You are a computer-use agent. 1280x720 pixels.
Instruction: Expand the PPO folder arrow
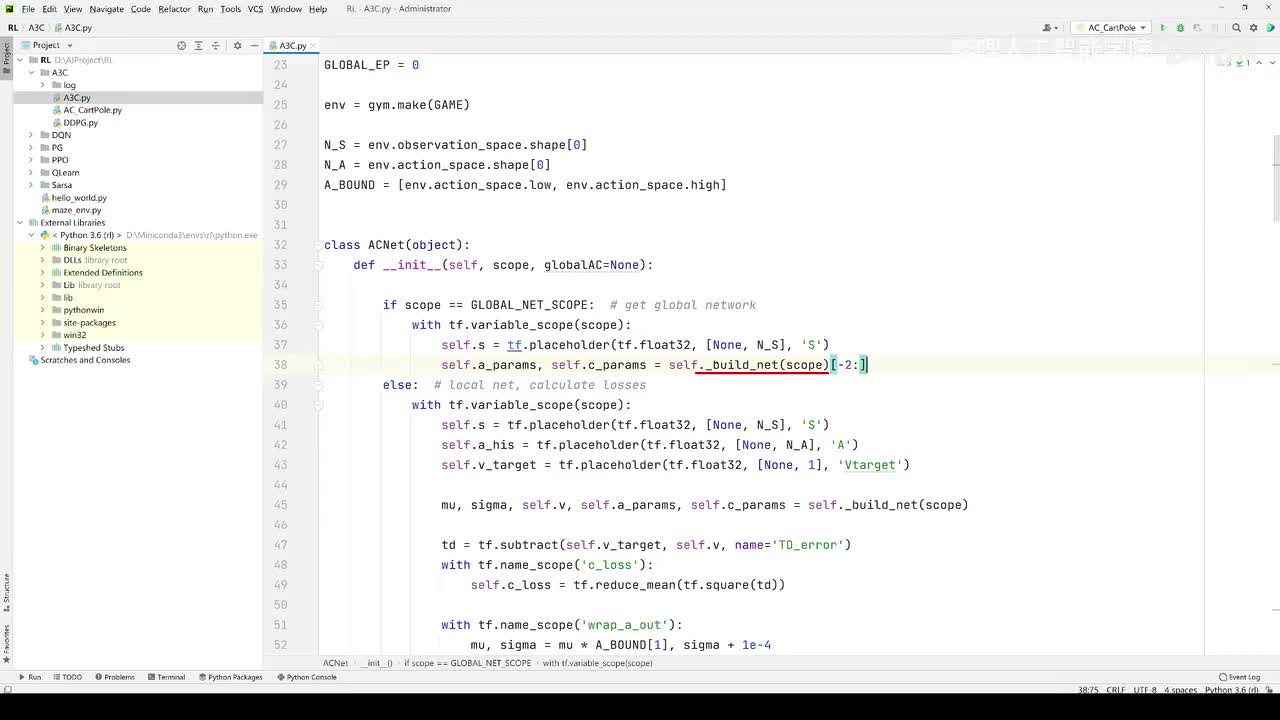31,160
